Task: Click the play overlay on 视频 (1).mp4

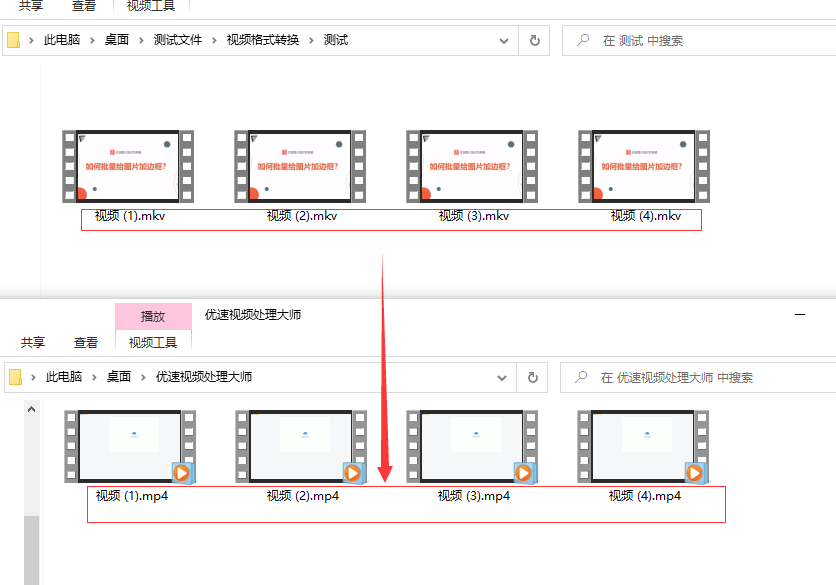Action: 182,472
